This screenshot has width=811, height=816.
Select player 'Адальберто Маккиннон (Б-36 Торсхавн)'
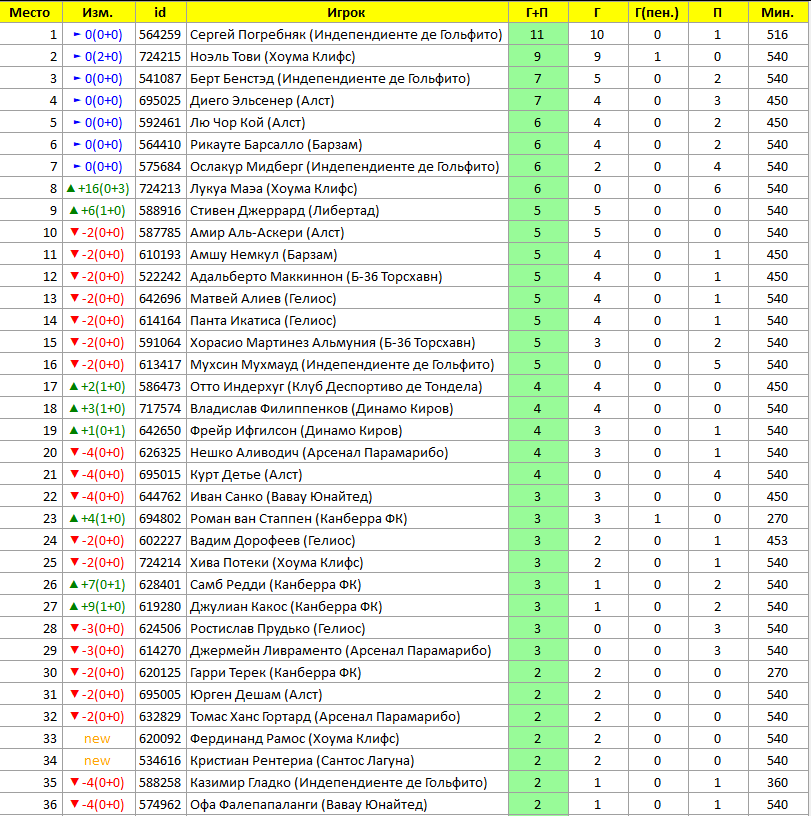click(x=316, y=276)
